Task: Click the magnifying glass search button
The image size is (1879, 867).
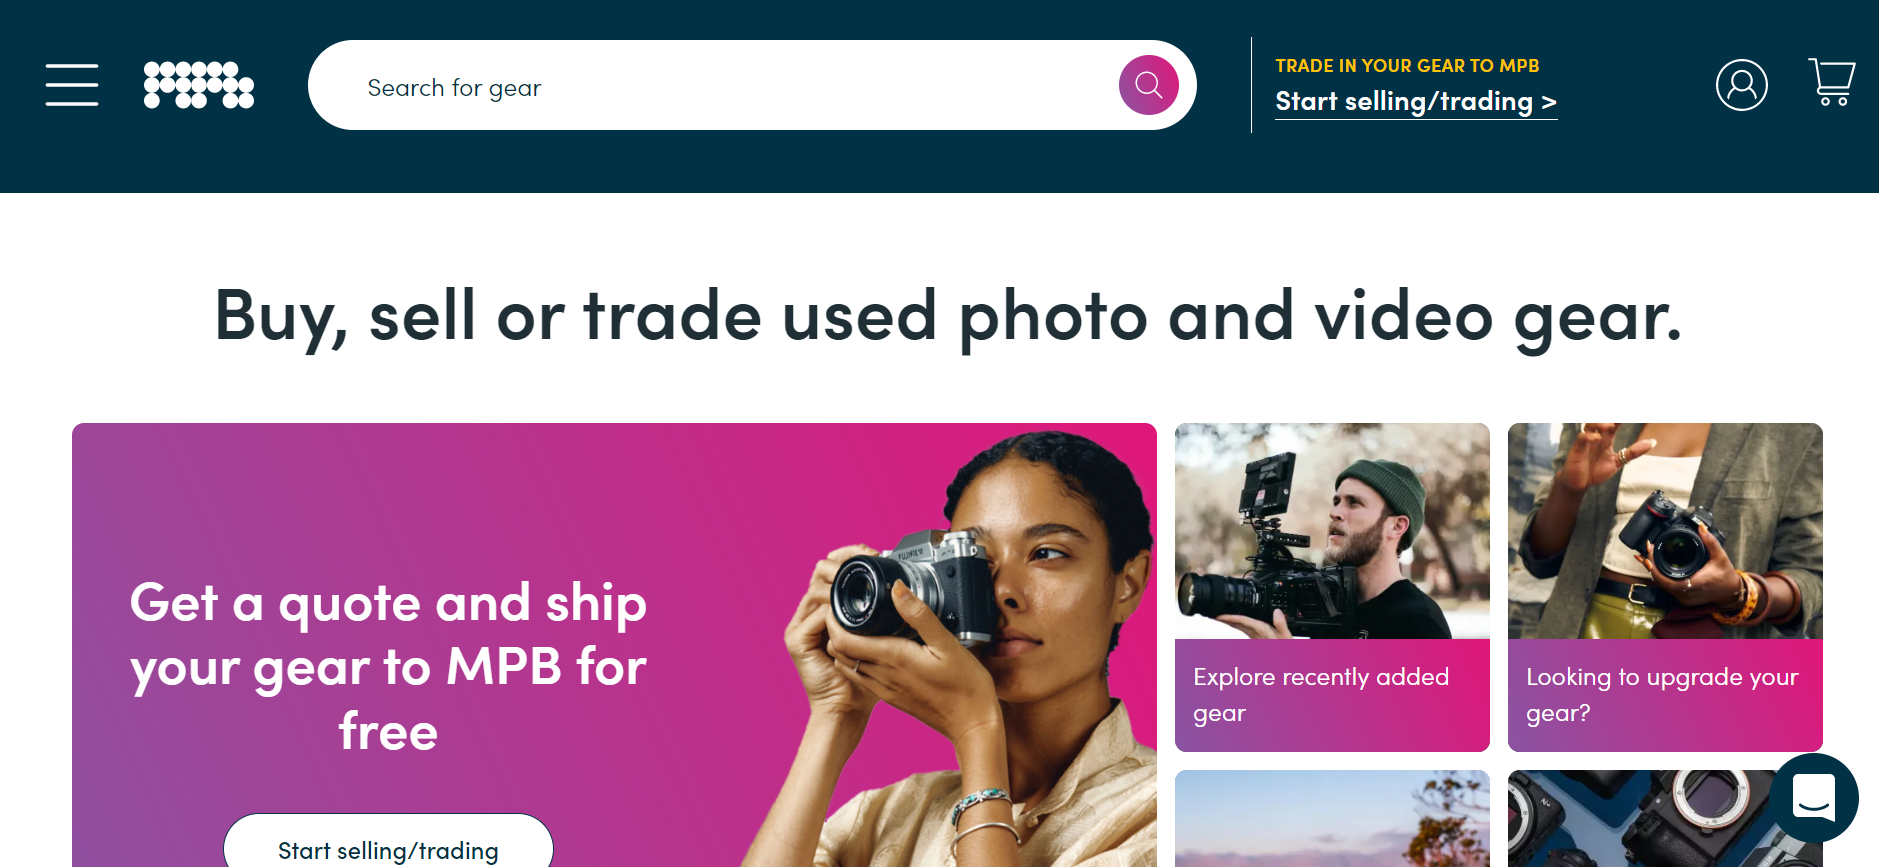Action: coord(1148,85)
